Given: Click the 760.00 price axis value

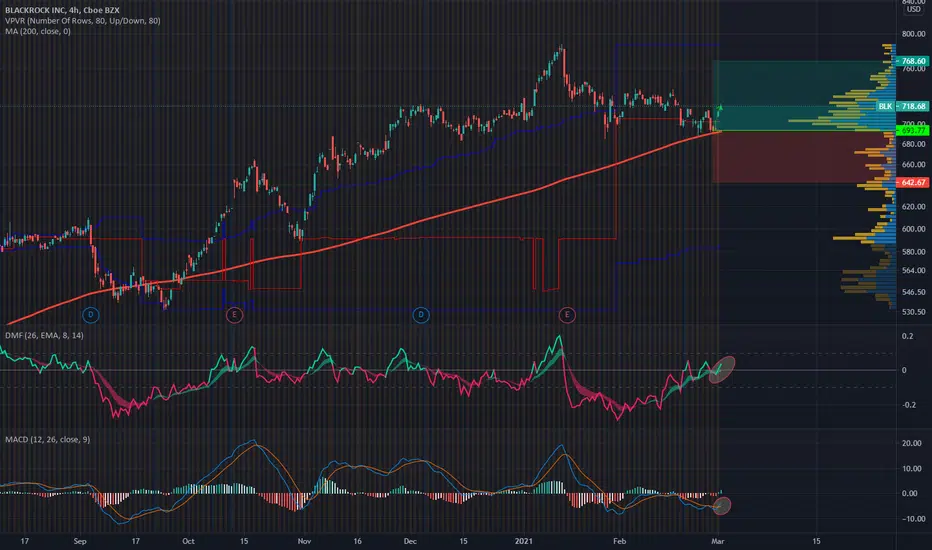Looking at the screenshot, I should click(914, 69).
